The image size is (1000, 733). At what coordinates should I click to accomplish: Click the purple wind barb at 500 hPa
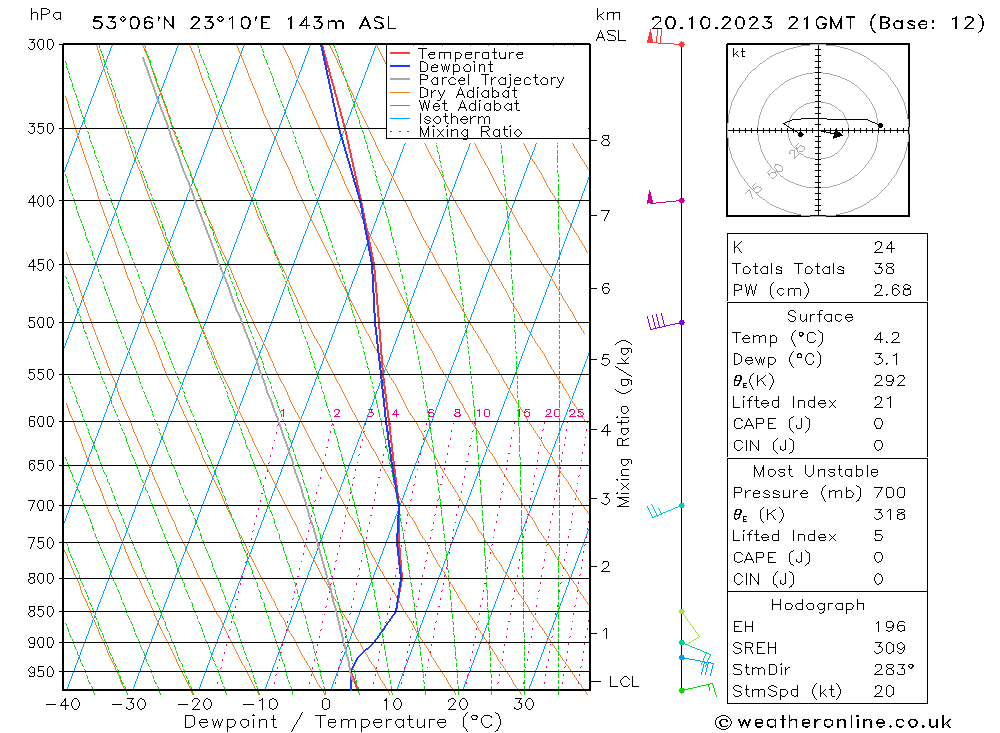(x=665, y=321)
